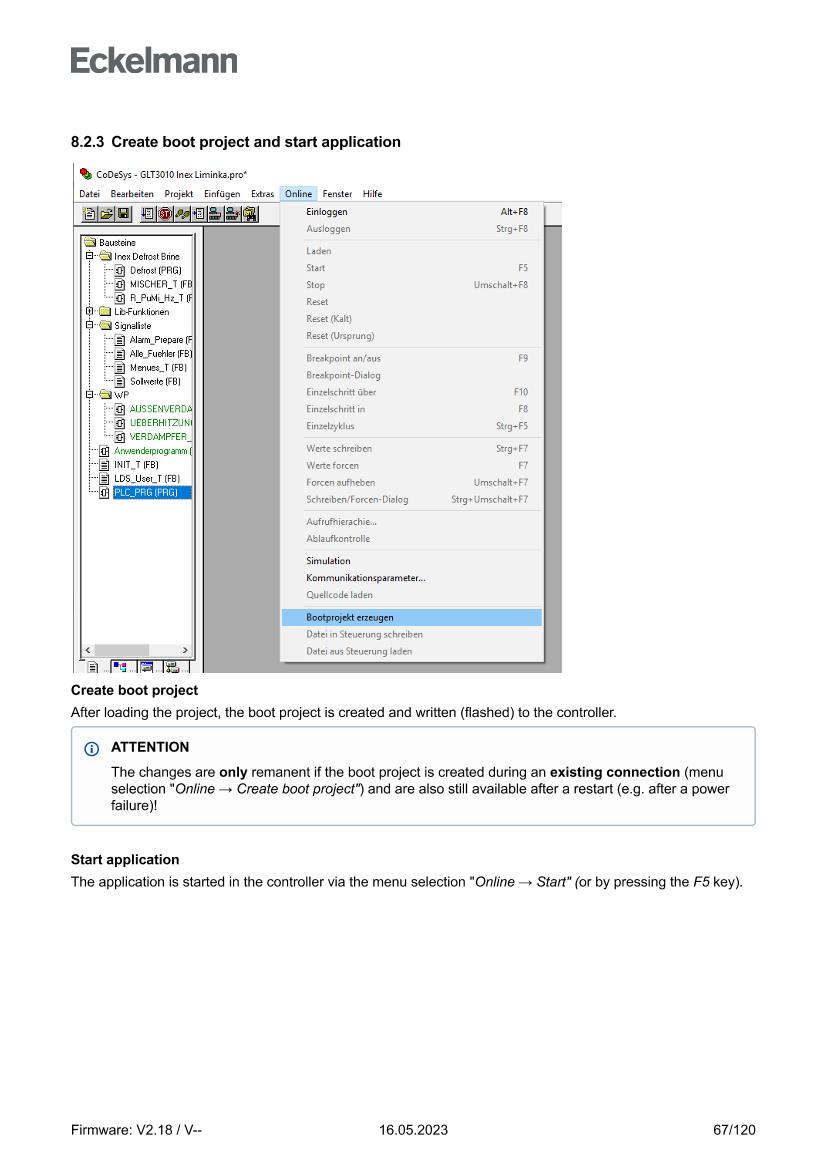Choose Einloggen from the Online menu
Image resolution: width=827 pixels, height=1169 pixels.
(327, 212)
